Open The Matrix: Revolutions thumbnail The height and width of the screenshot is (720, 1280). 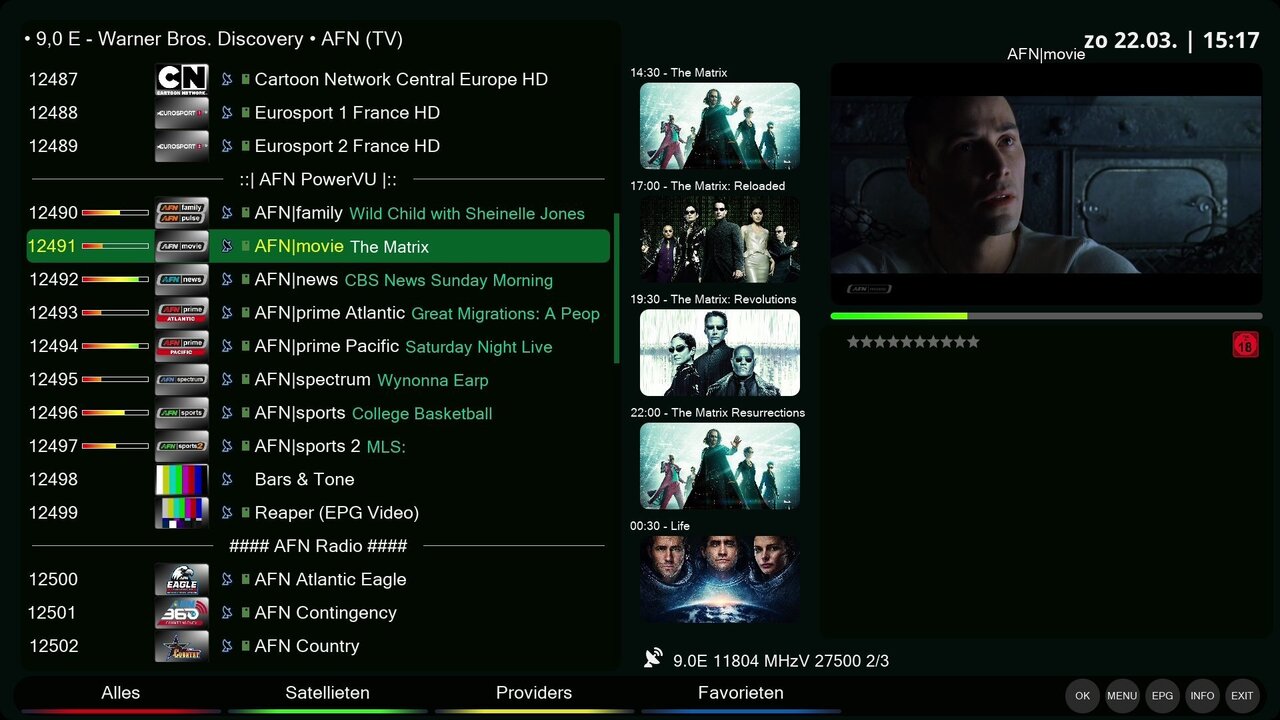click(720, 353)
